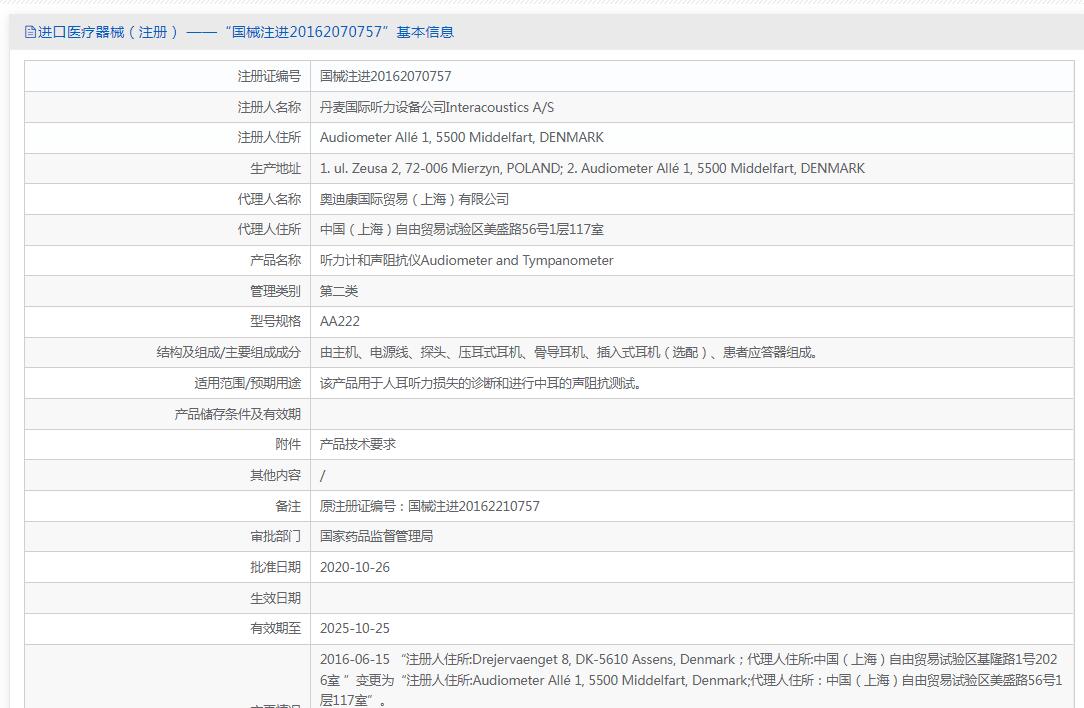
Task: Select the 生效日期 label
Action: (275, 598)
